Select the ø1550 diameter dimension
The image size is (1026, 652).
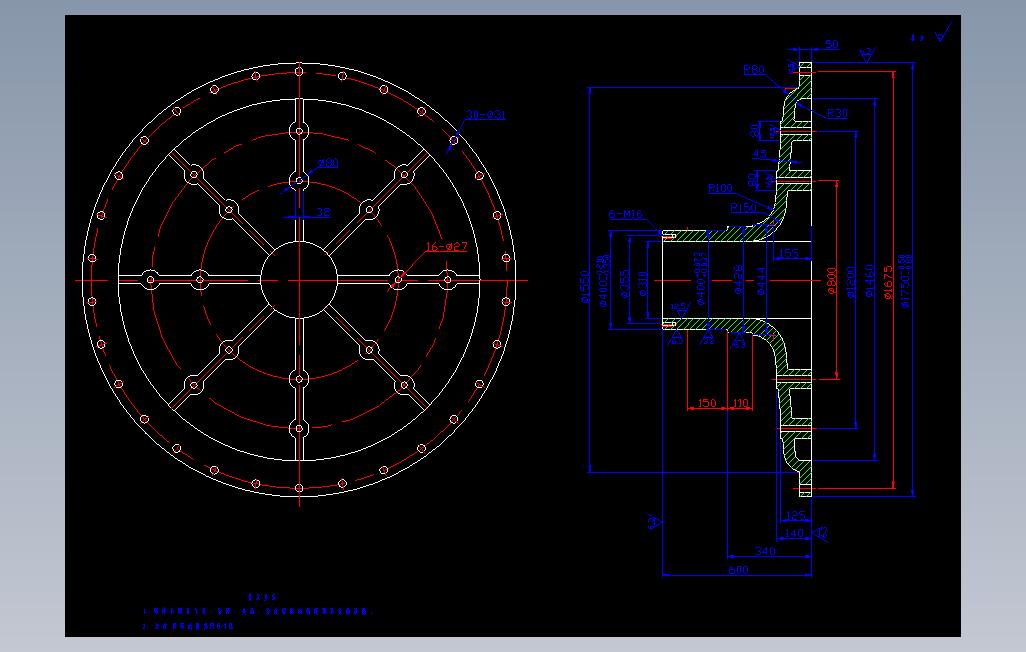pos(586,287)
